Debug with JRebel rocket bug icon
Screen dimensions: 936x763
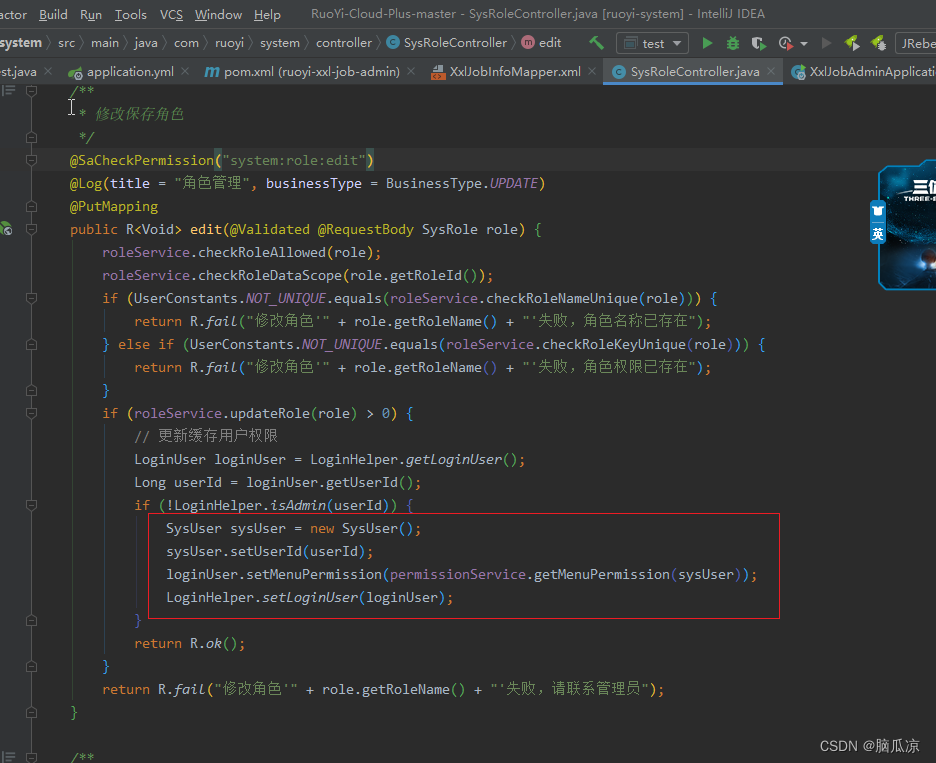pos(878,43)
